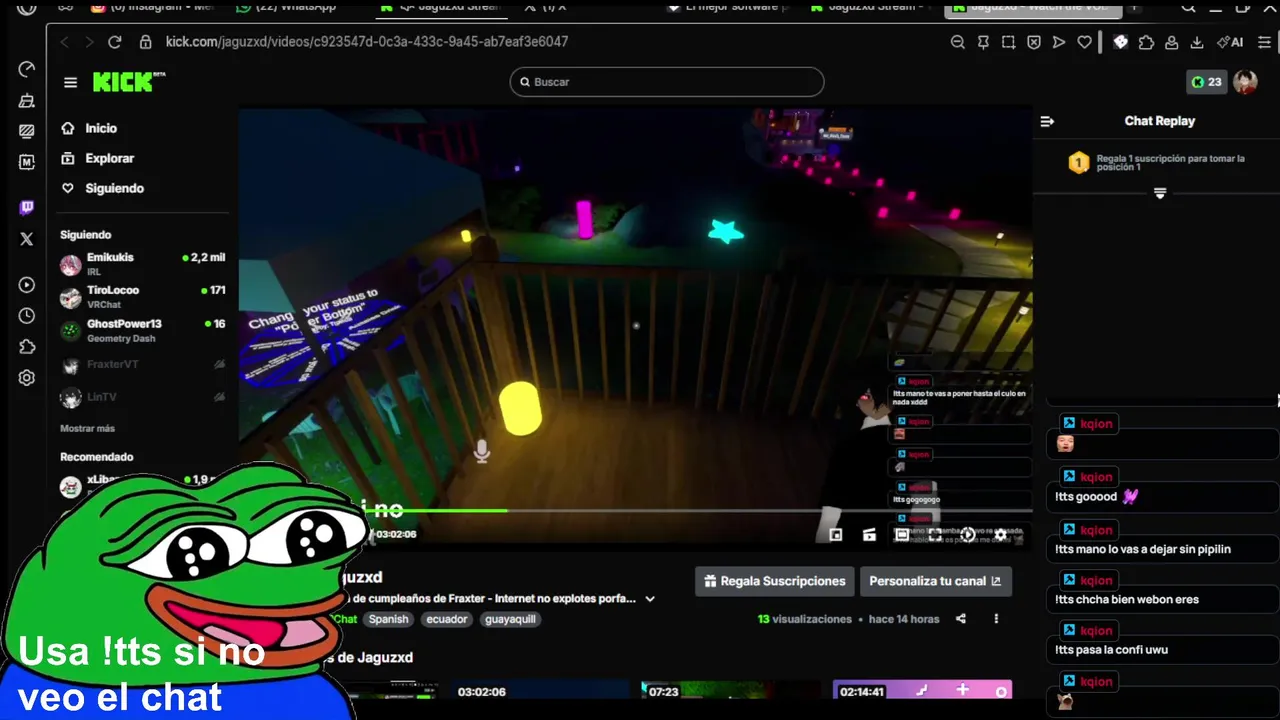Click Personaliza tu canal button
1280x720 pixels.
(x=935, y=581)
